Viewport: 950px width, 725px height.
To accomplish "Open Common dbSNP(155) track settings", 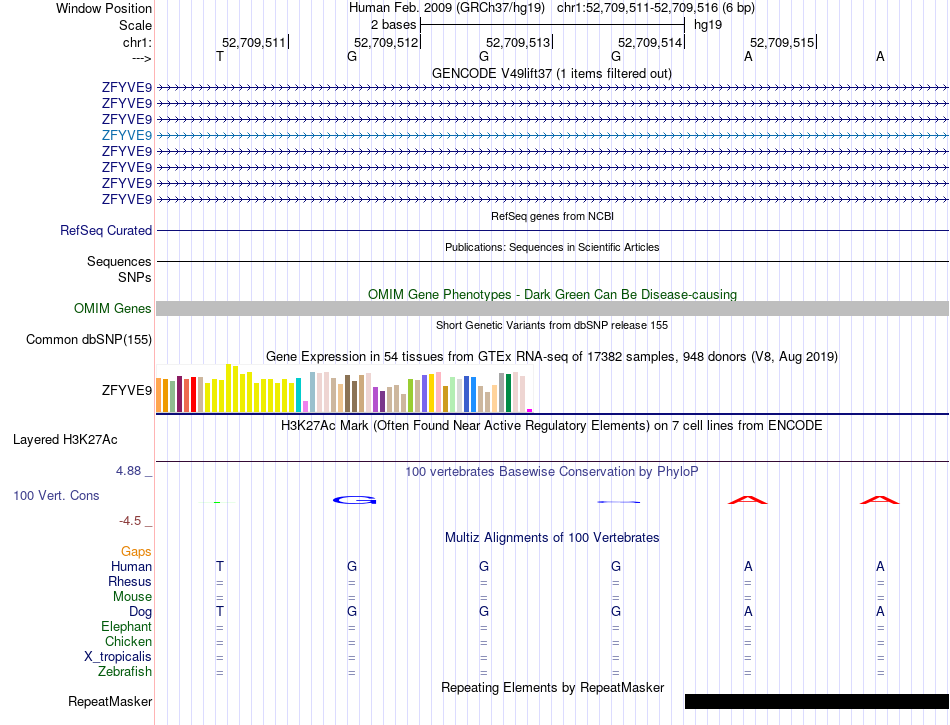I will (x=89, y=339).
